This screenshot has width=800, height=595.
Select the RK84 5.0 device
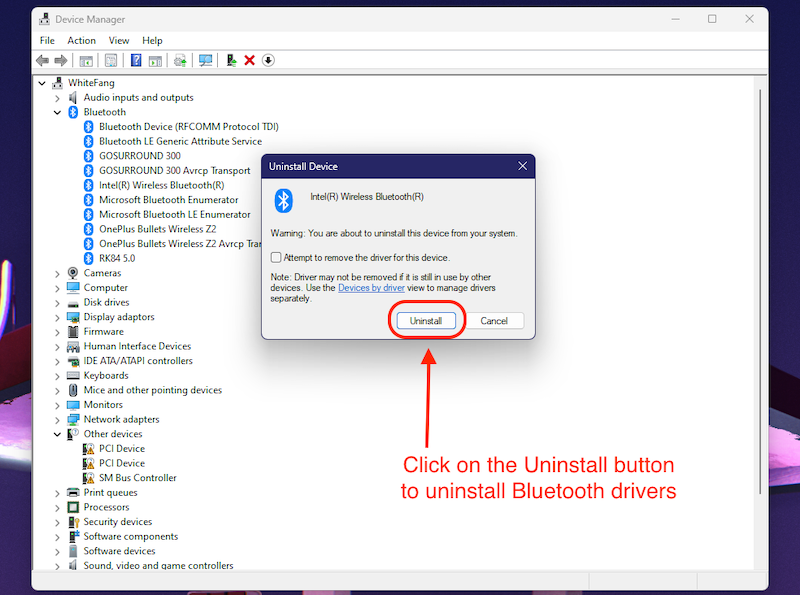[117, 258]
